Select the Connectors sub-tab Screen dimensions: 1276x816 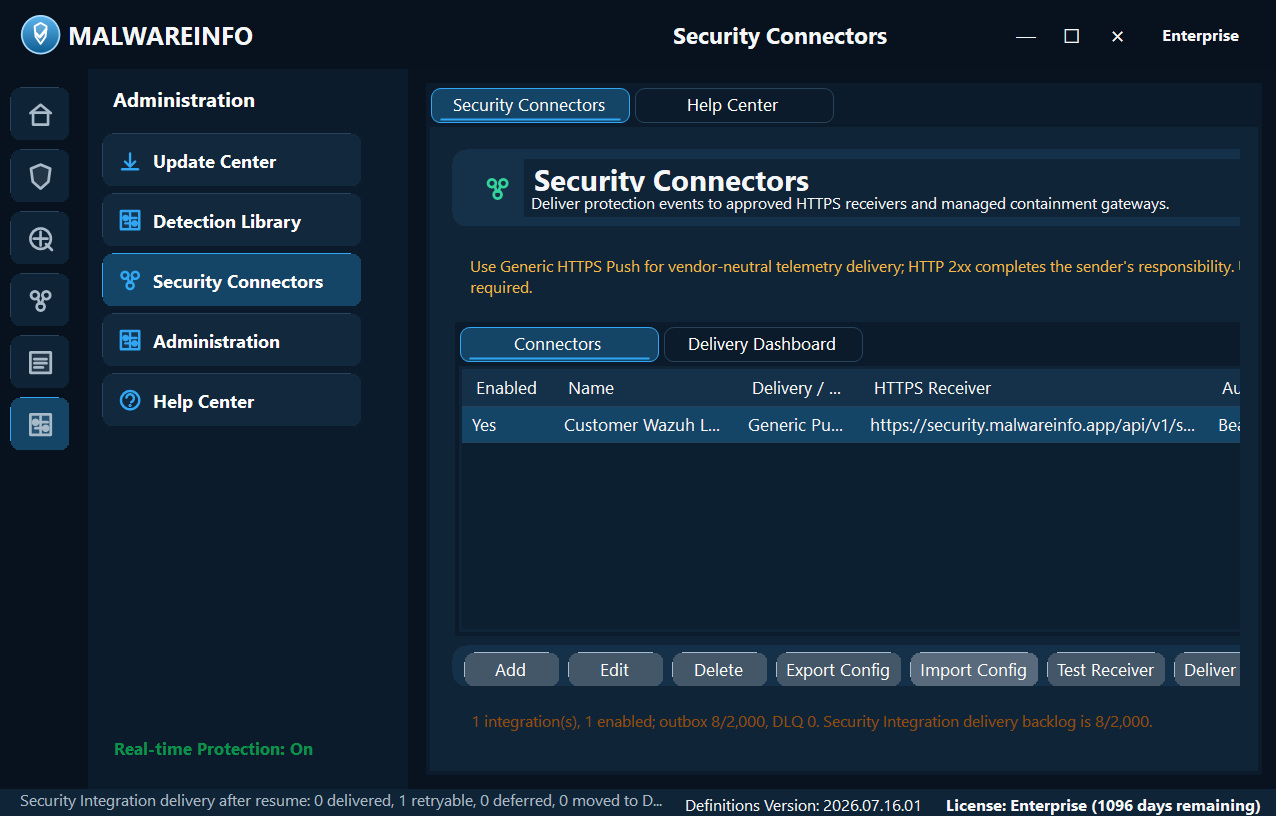click(x=559, y=344)
